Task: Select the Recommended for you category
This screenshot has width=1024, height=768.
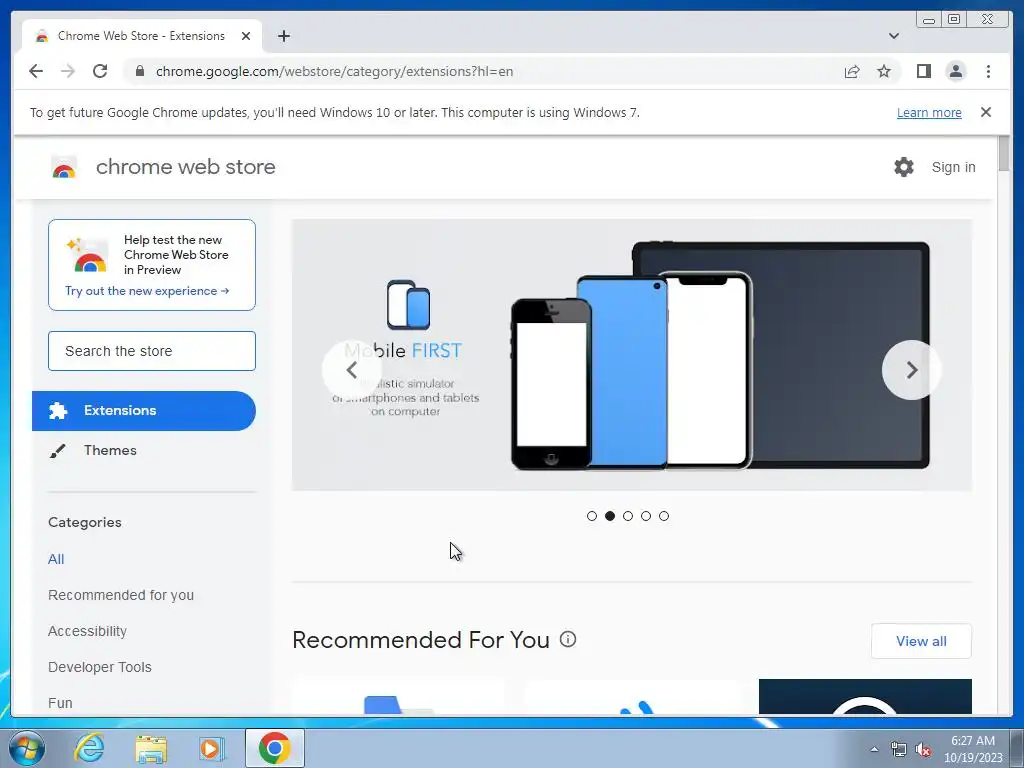Action: (121, 595)
